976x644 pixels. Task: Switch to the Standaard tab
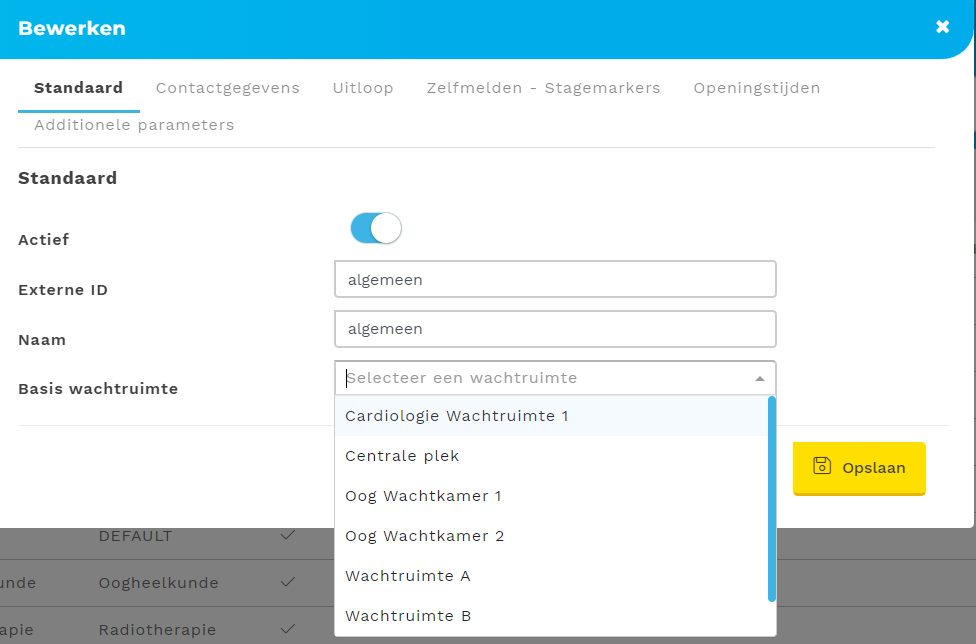tap(78, 88)
